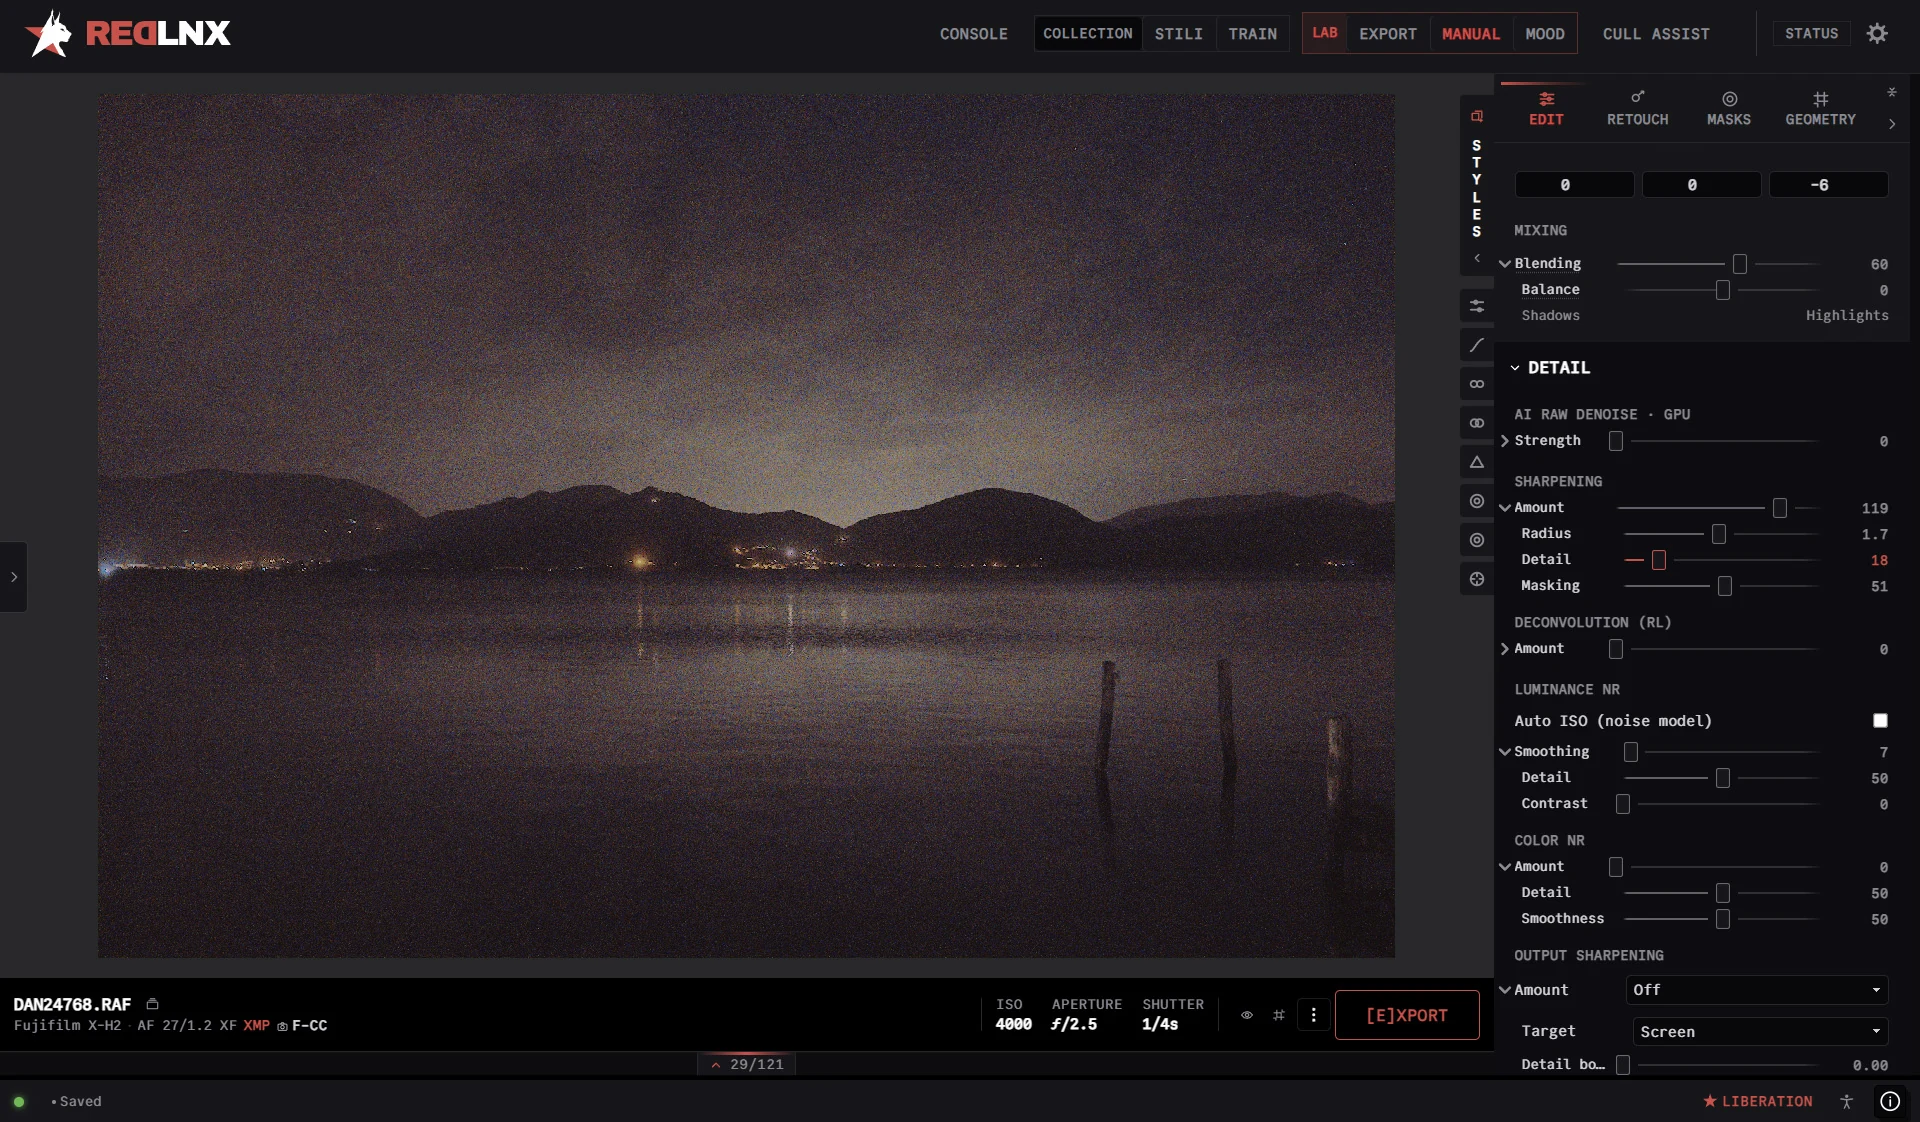1920x1122 pixels.
Task: Click the infinity-shaped section icon
Action: 1476,384
